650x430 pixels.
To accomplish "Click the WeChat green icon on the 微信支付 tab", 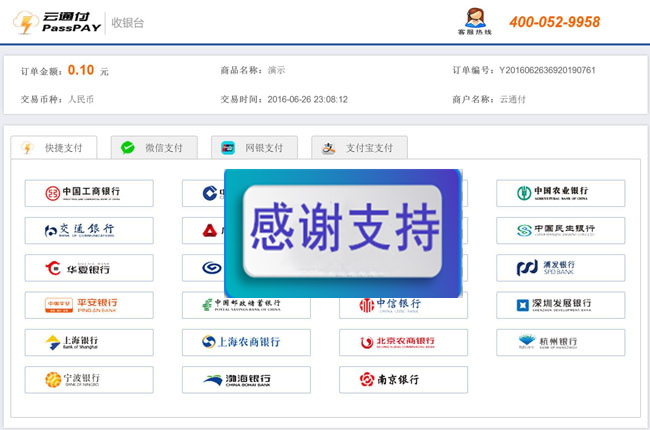I will coord(128,148).
